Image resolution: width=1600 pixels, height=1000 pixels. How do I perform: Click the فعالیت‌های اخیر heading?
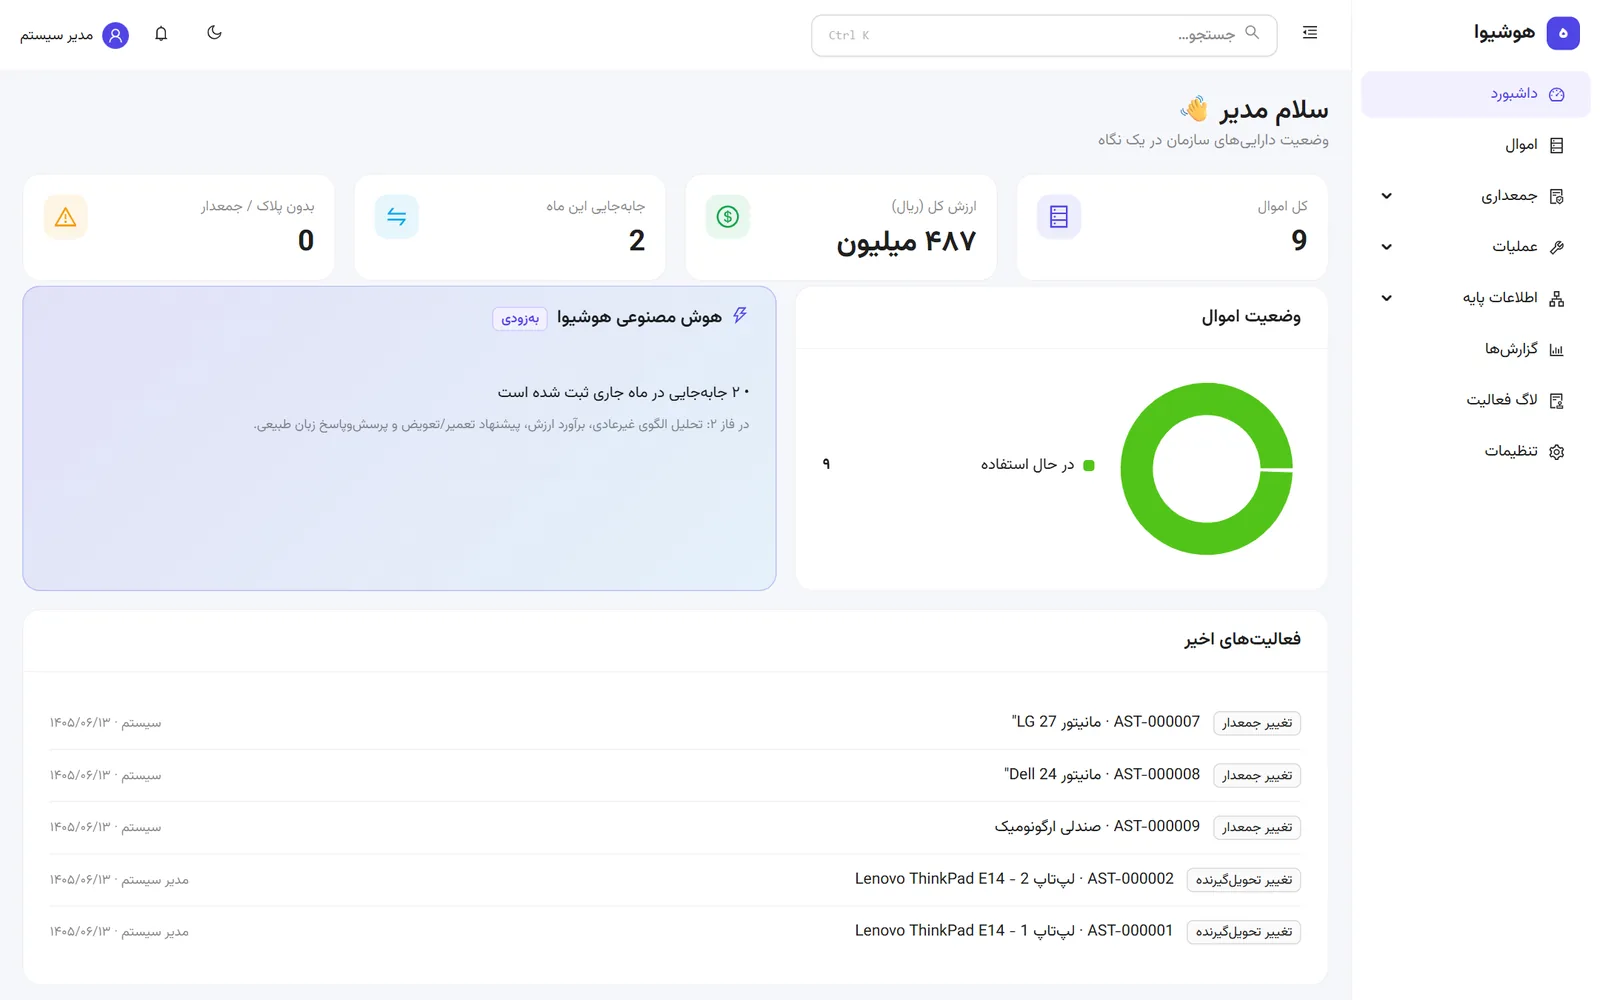[x=1243, y=639]
